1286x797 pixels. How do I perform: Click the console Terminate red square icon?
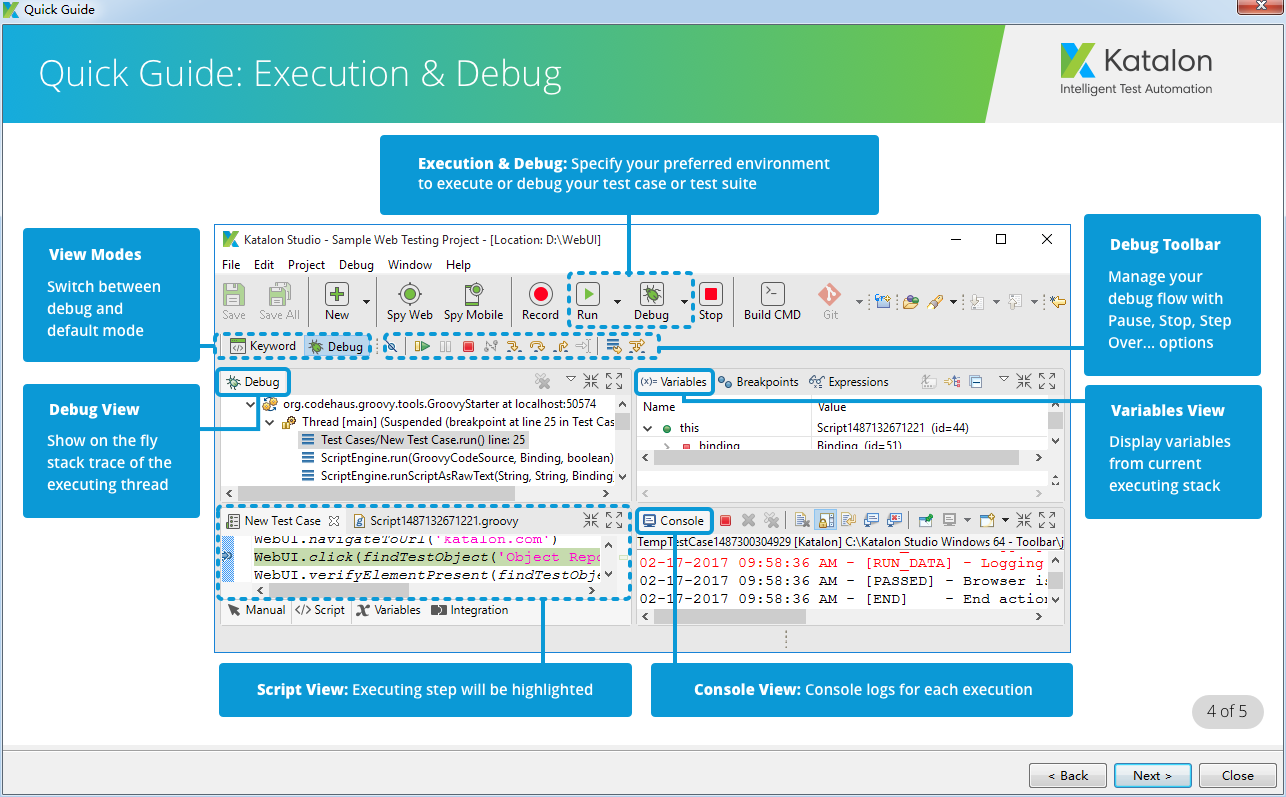pos(725,520)
